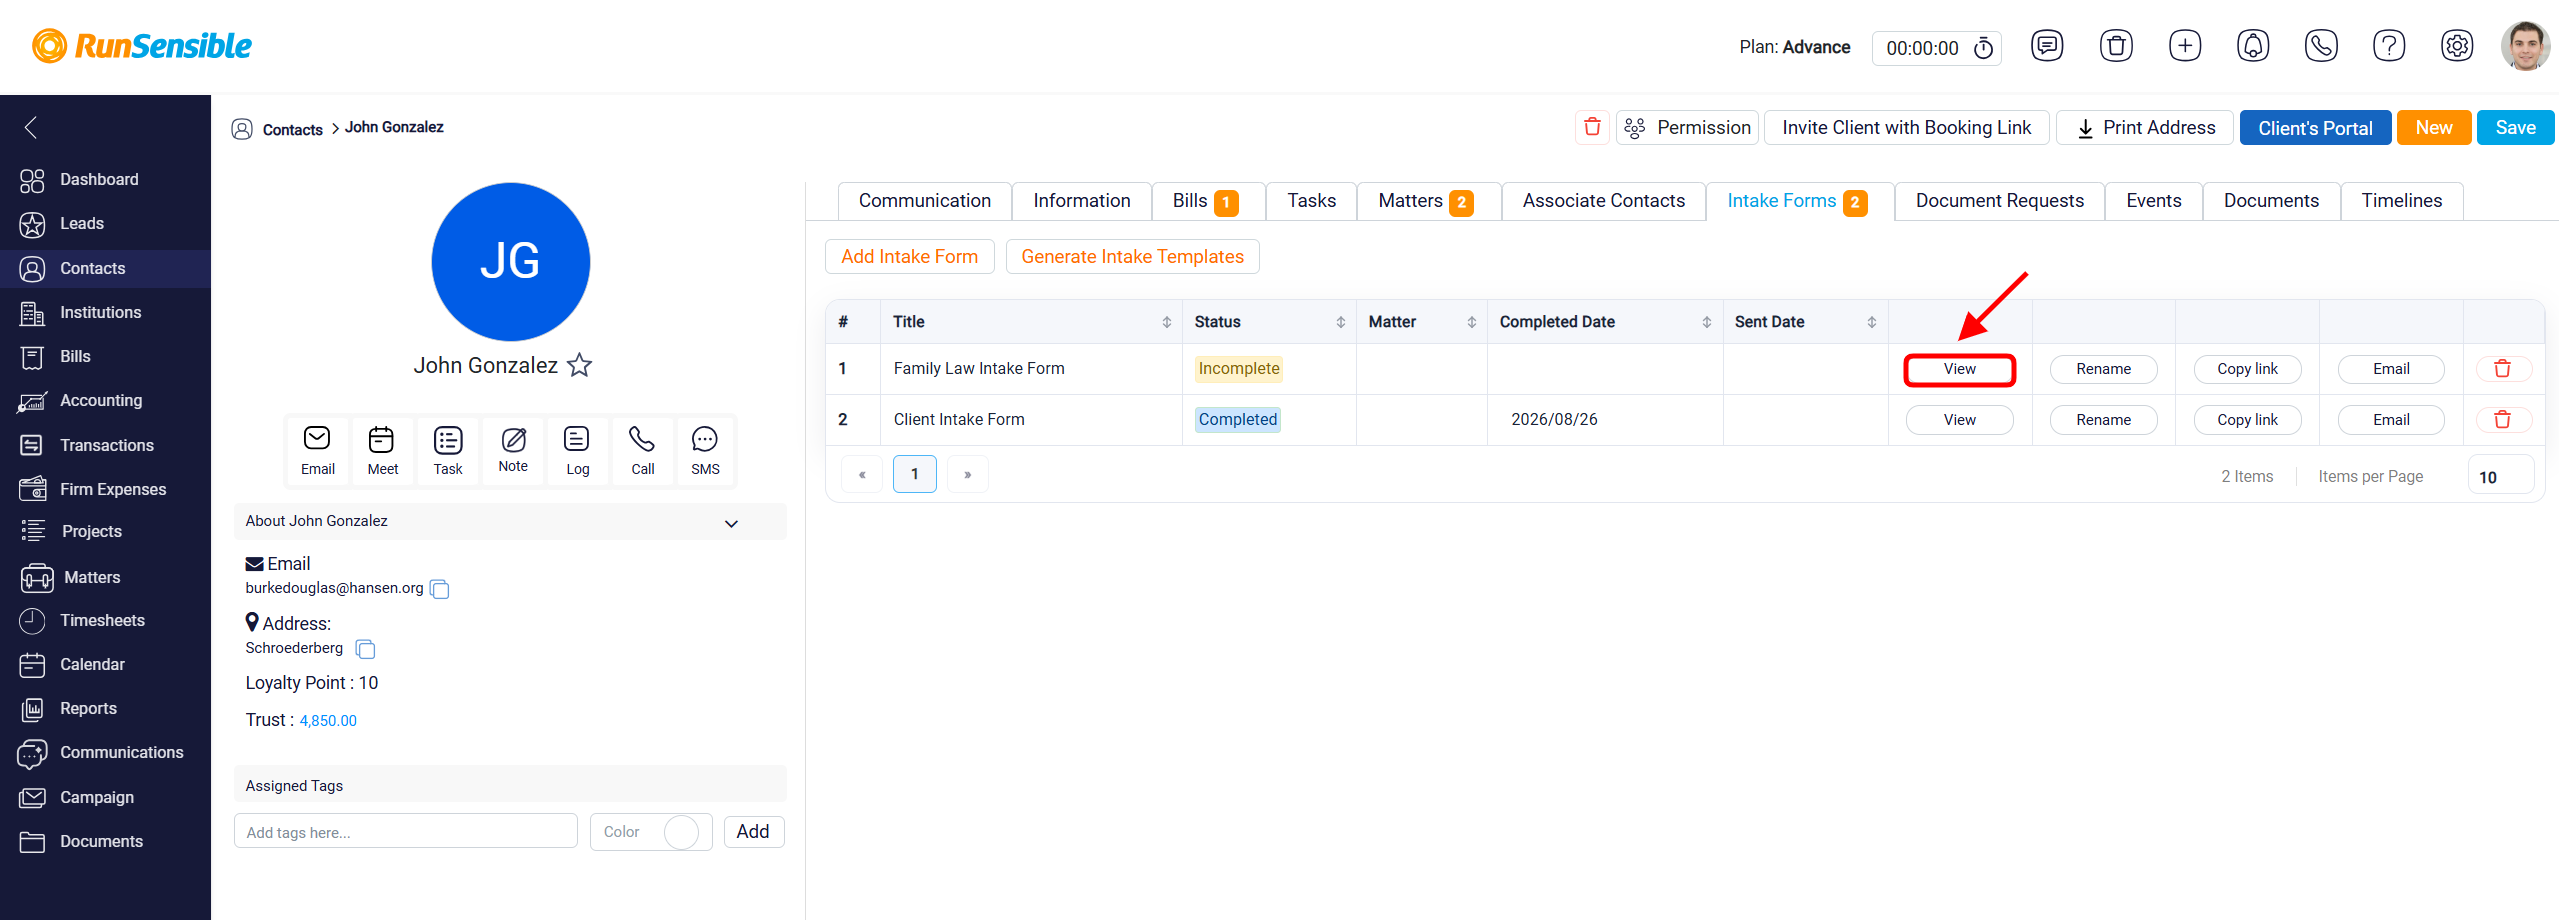Sort the table by Status column
This screenshot has width=2559, height=920.
click(x=1340, y=322)
